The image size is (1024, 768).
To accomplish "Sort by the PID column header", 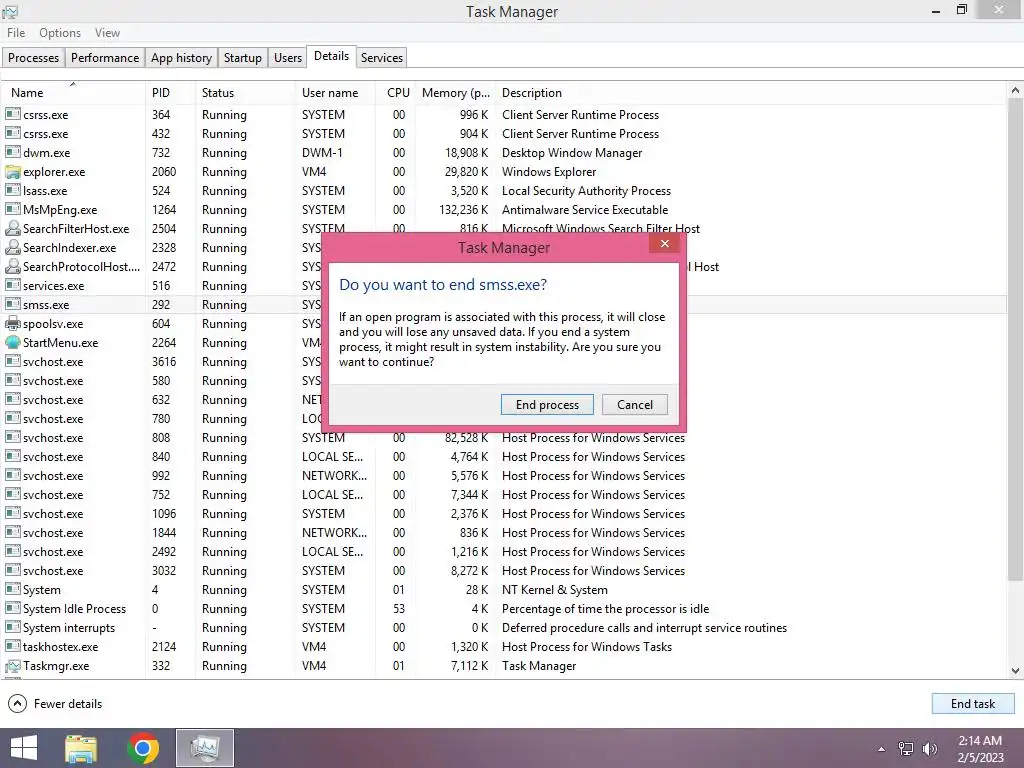I will 170,93.
